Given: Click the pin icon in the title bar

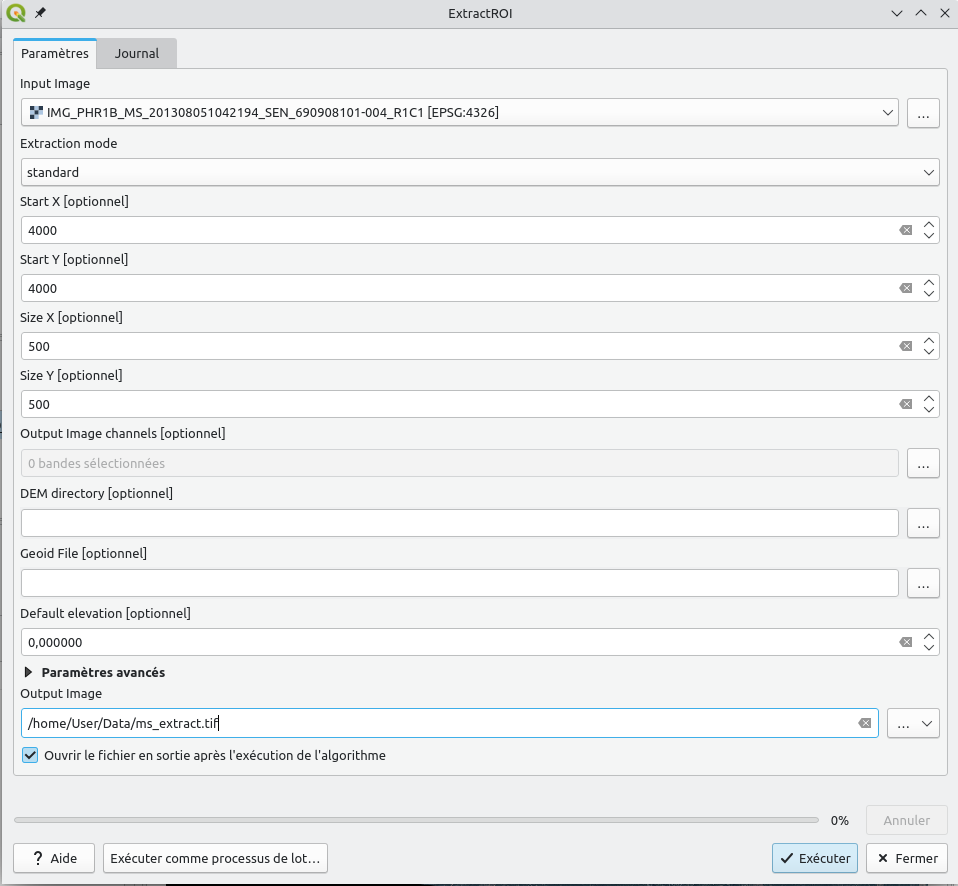Looking at the screenshot, I should pos(38,13).
